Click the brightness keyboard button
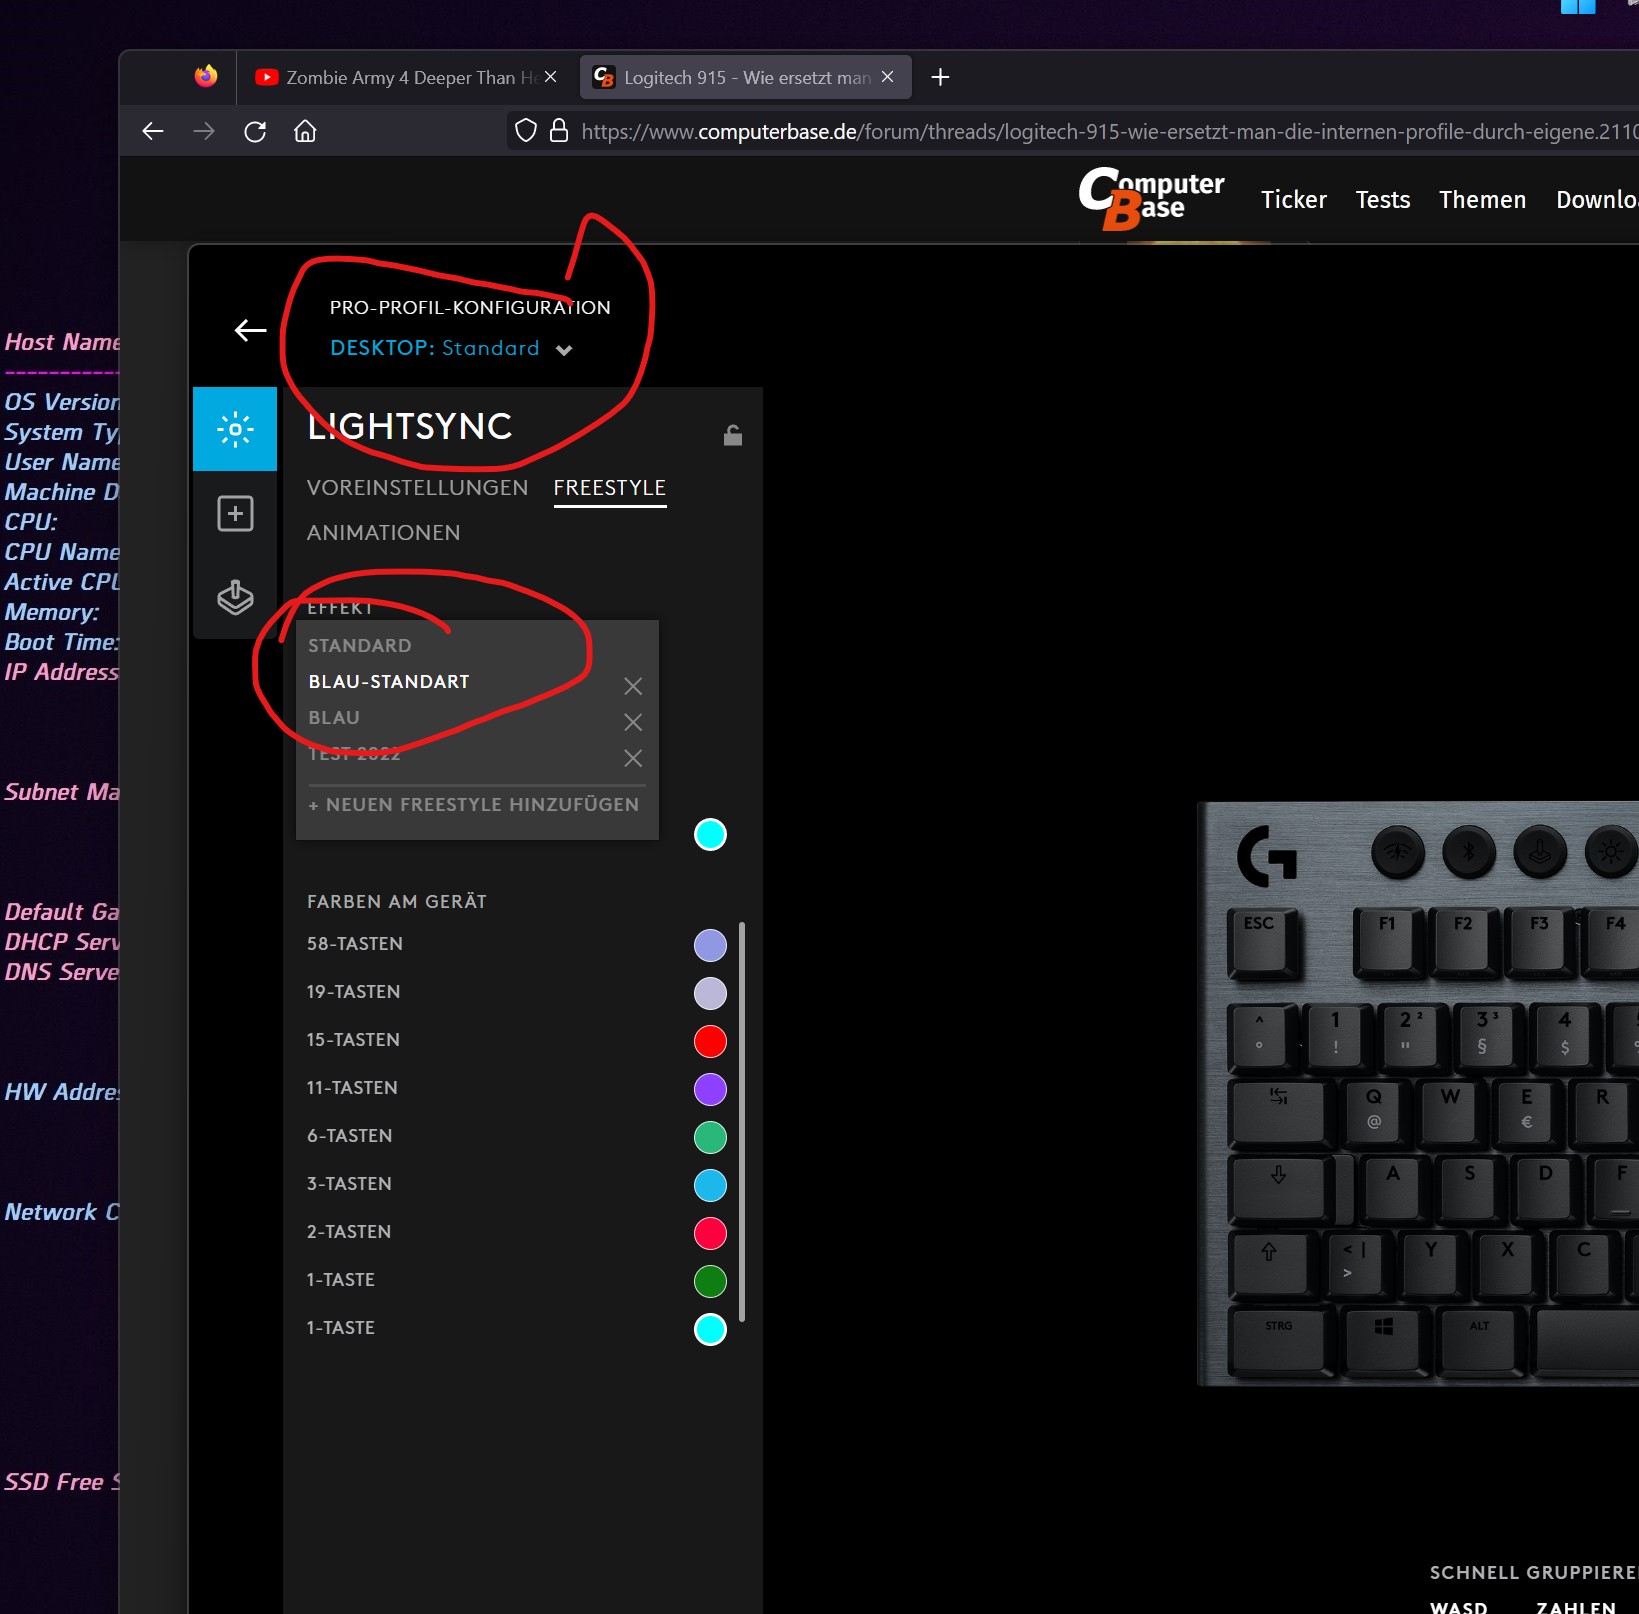Screen dimensions: 1639x1614 [1611, 852]
